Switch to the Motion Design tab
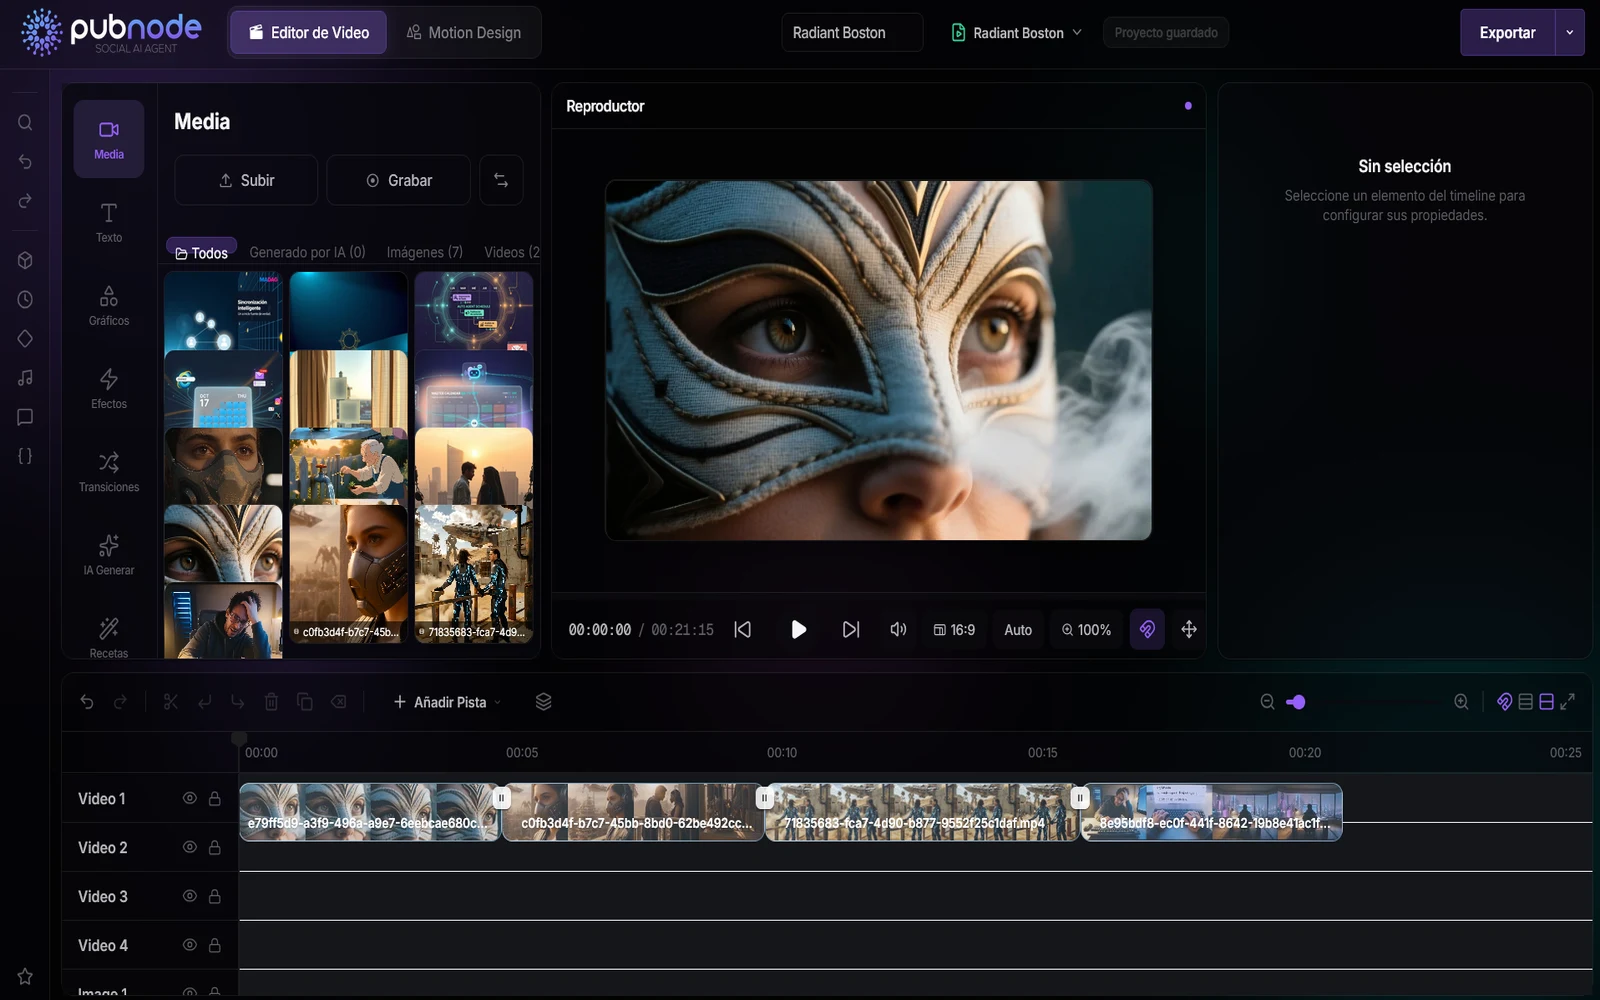Image resolution: width=1600 pixels, height=1000 pixels. coord(463,33)
